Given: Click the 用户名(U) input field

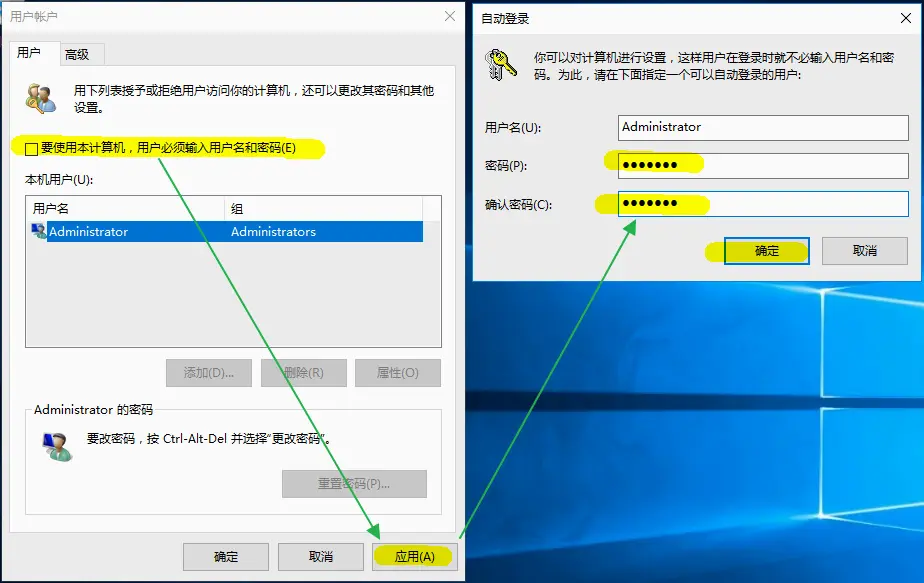Looking at the screenshot, I should point(763,128).
